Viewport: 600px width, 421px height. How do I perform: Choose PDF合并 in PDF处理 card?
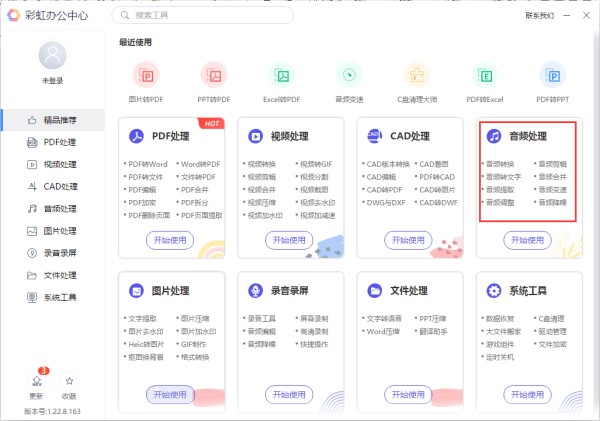(195, 190)
